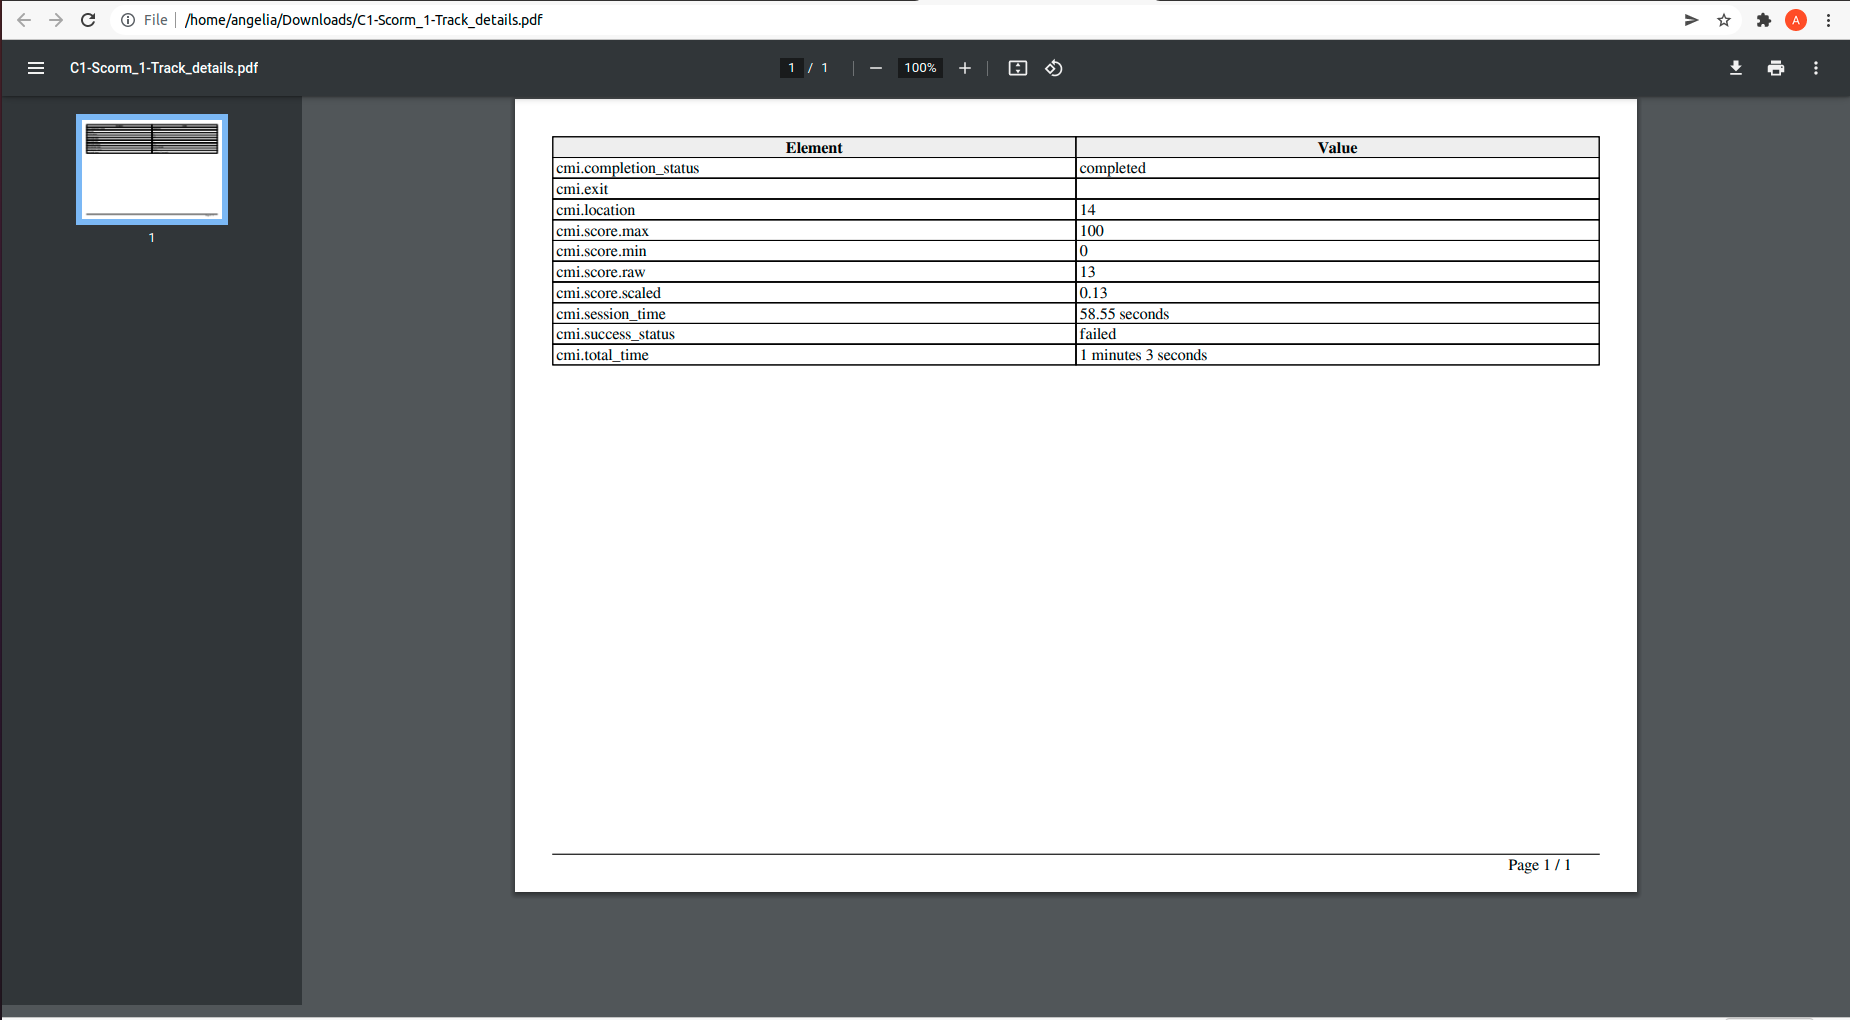Zoom out with the minus button
The height and width of the screenshot is (1020, 1850).
(876, 68)
